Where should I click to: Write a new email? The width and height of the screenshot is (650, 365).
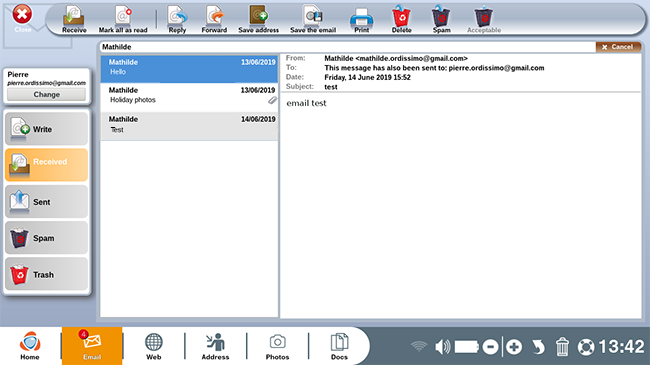pyautogui.click(x=46, y=129)
